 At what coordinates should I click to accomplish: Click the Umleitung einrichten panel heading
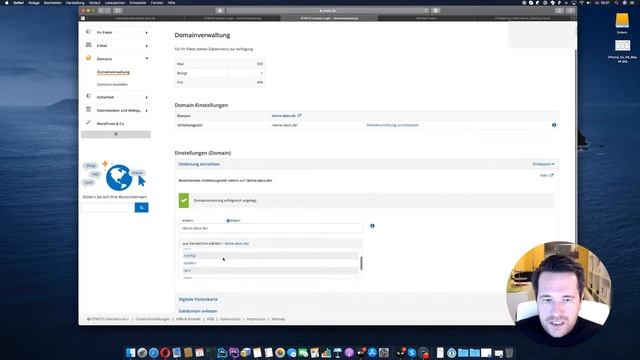[x=199, y=164]
